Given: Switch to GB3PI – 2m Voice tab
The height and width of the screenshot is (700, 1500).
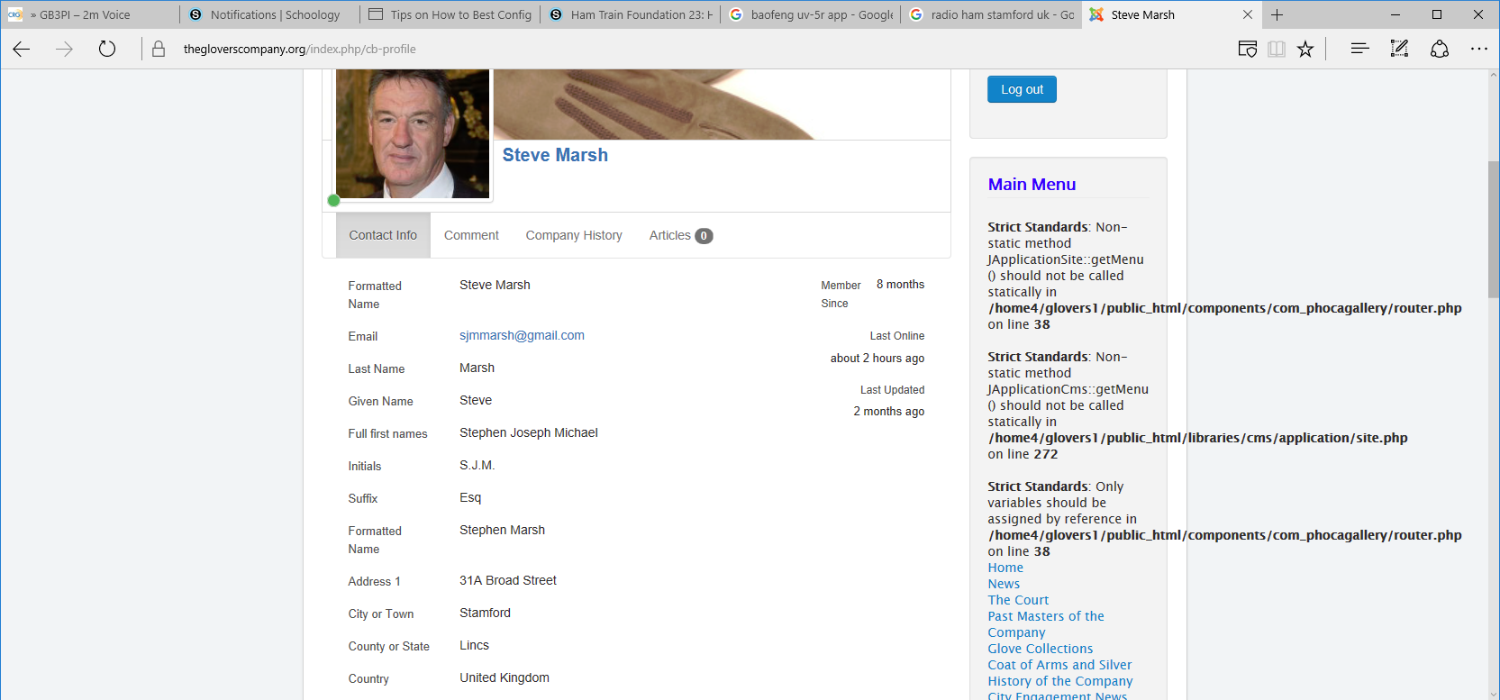Looking at the screenshot, I should (90, 15).
